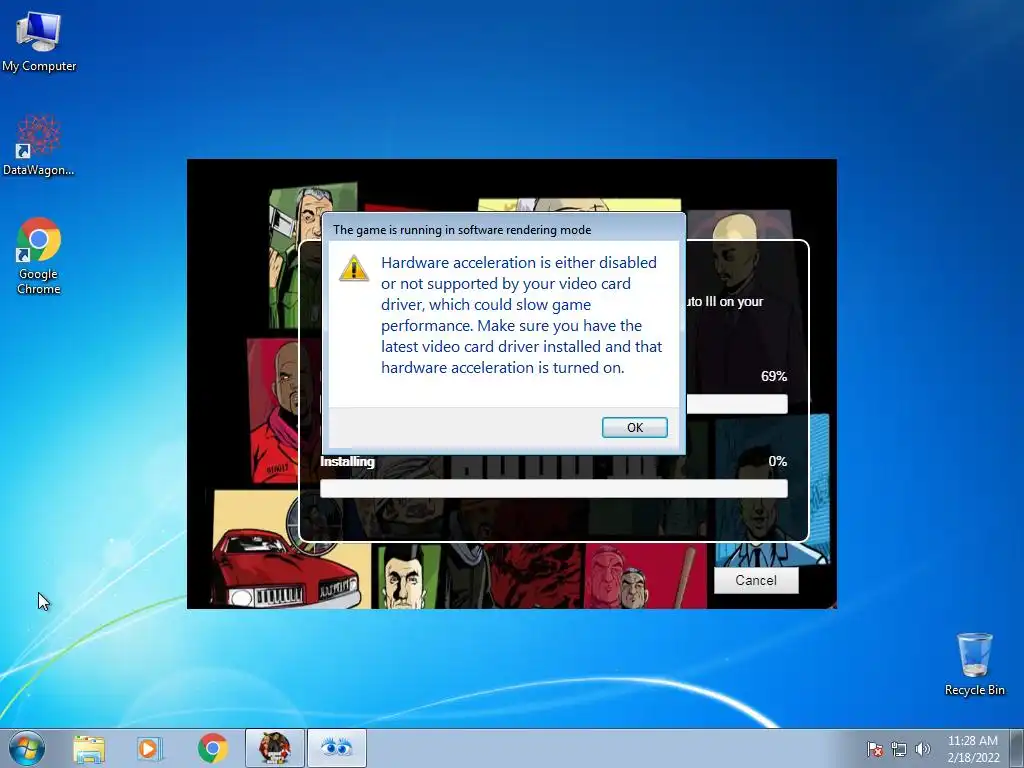The height and width of the screenshot is (768, 1024).
Task: Click the 69% progress value
Action: pyautogui.click(x=774, y=376)
